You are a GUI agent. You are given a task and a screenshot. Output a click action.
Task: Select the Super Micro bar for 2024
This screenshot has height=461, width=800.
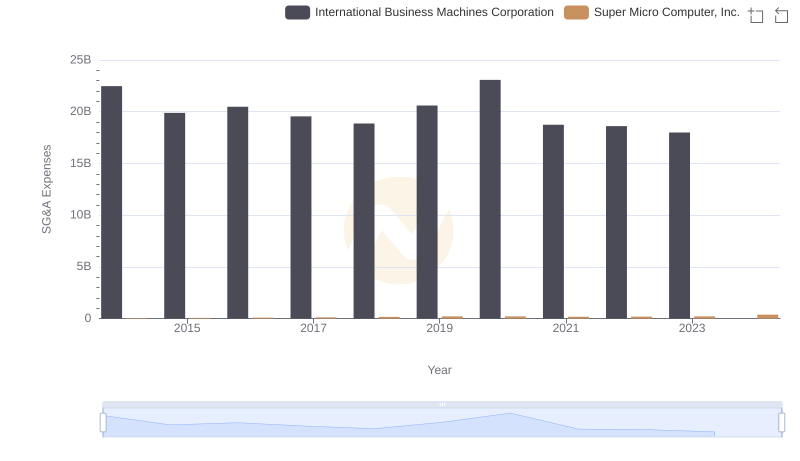tap(768, 317)
